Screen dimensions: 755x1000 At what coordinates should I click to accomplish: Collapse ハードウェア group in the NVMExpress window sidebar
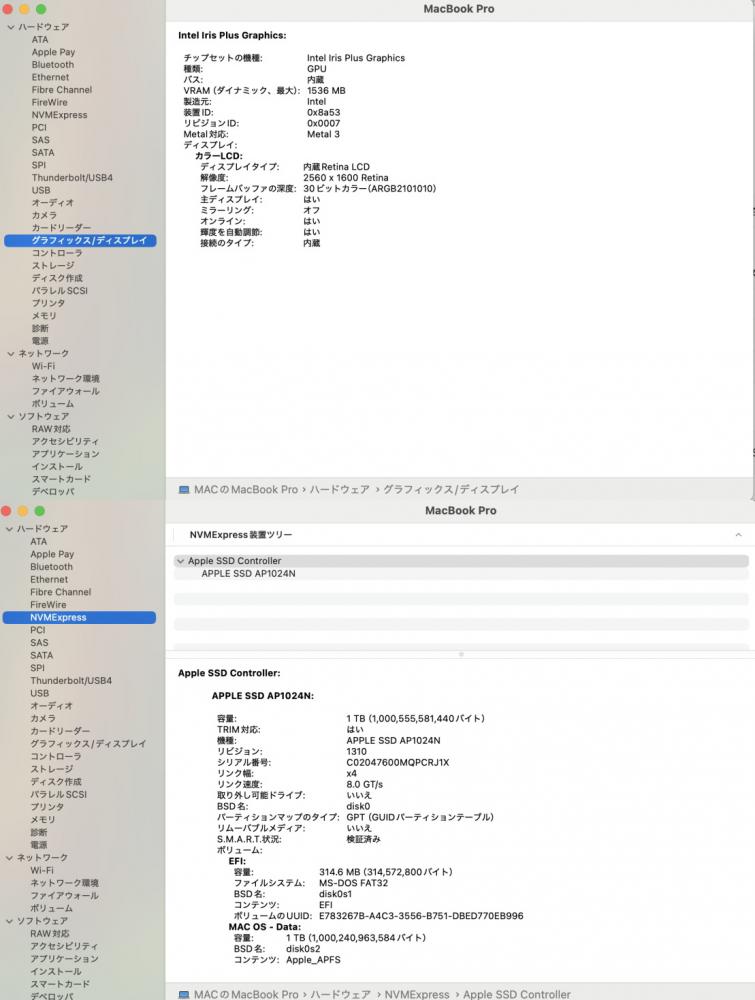[10, 529]
